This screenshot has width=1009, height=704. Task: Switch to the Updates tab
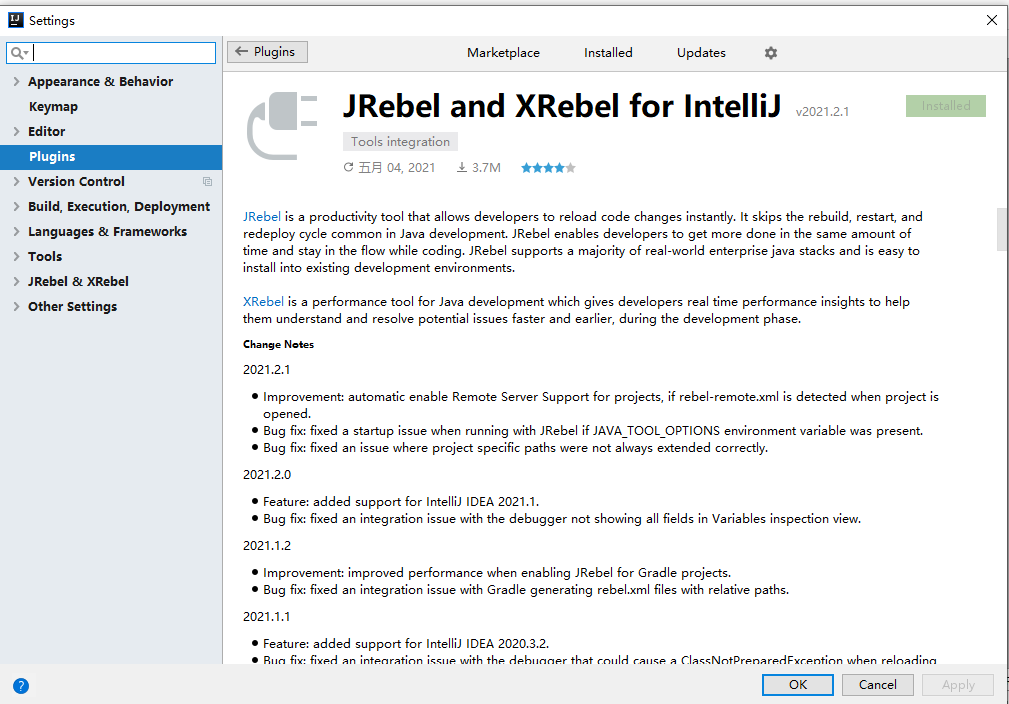pyautogui.click(x=700, y=53)
